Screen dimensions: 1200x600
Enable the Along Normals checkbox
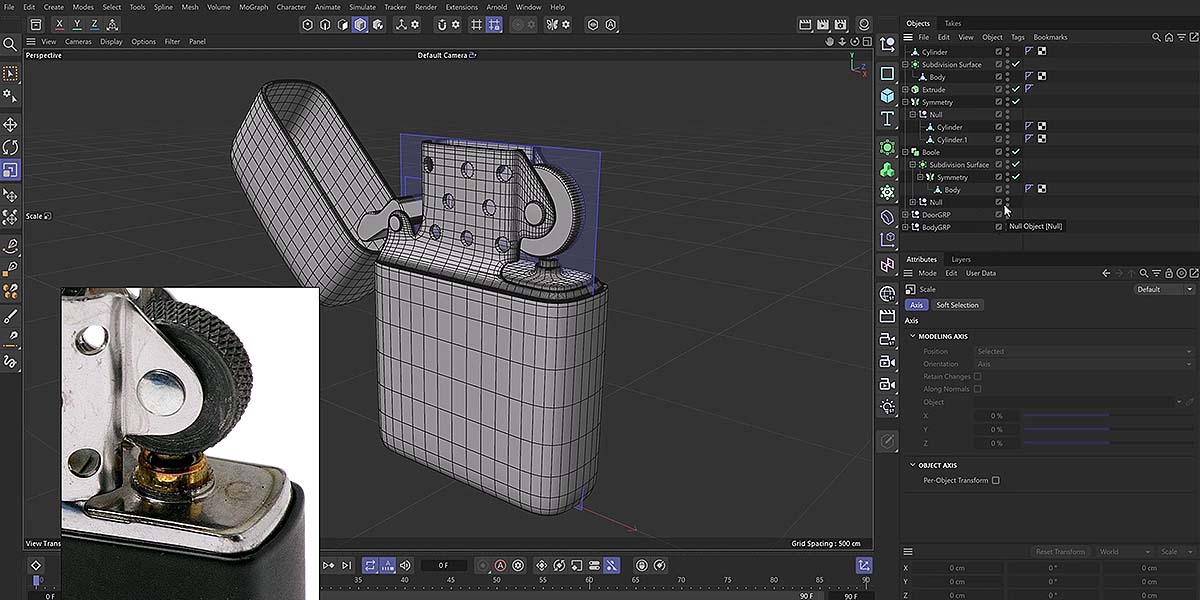pyautogui.click(x=977, y=389)
